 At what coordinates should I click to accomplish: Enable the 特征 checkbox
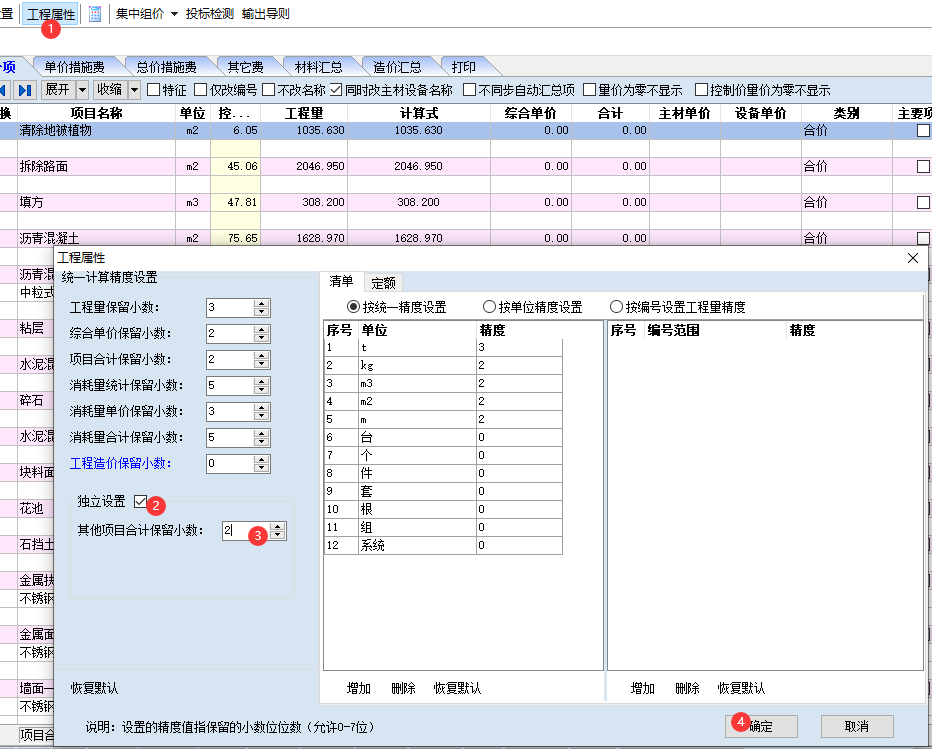click(153, 90)
